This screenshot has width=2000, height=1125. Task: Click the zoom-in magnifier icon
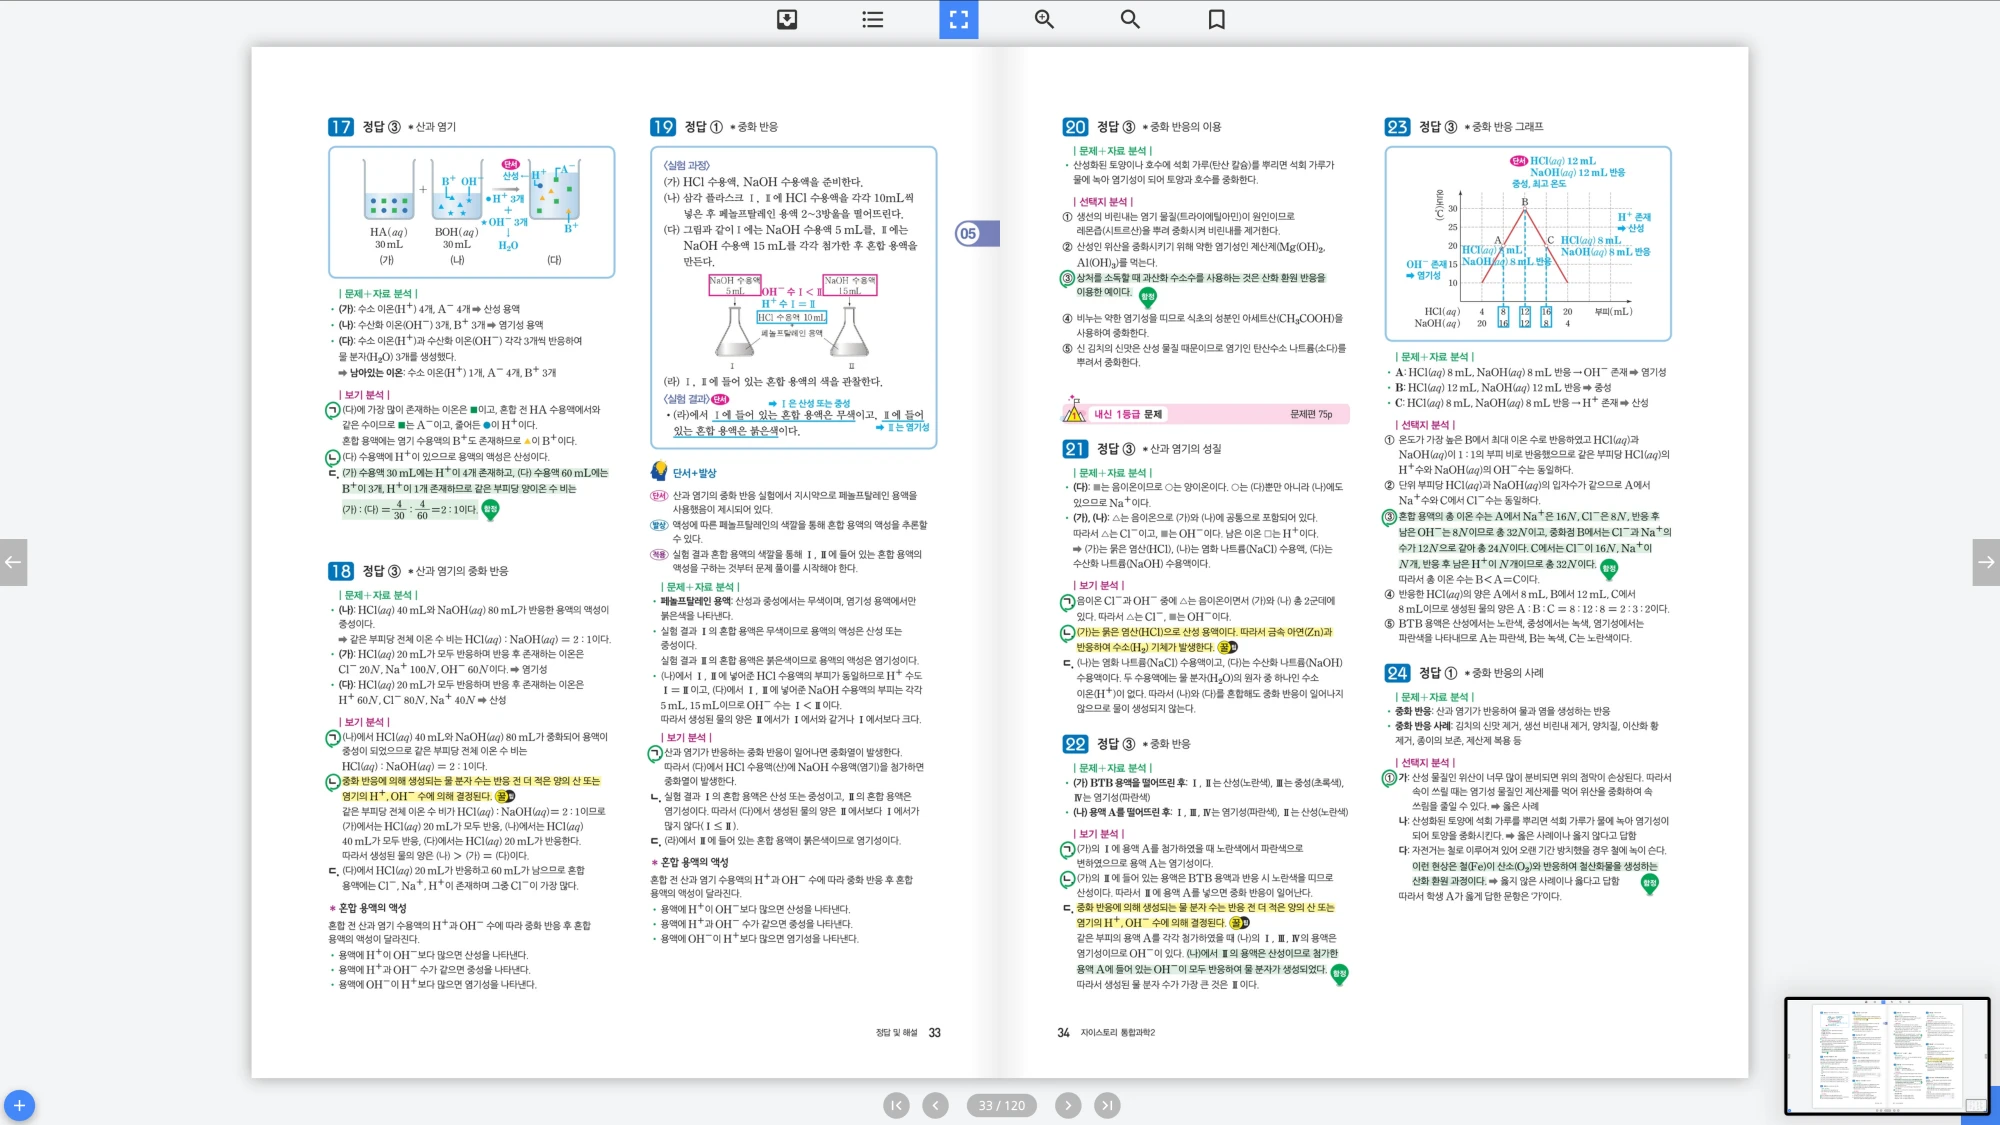coord(1044,19)
